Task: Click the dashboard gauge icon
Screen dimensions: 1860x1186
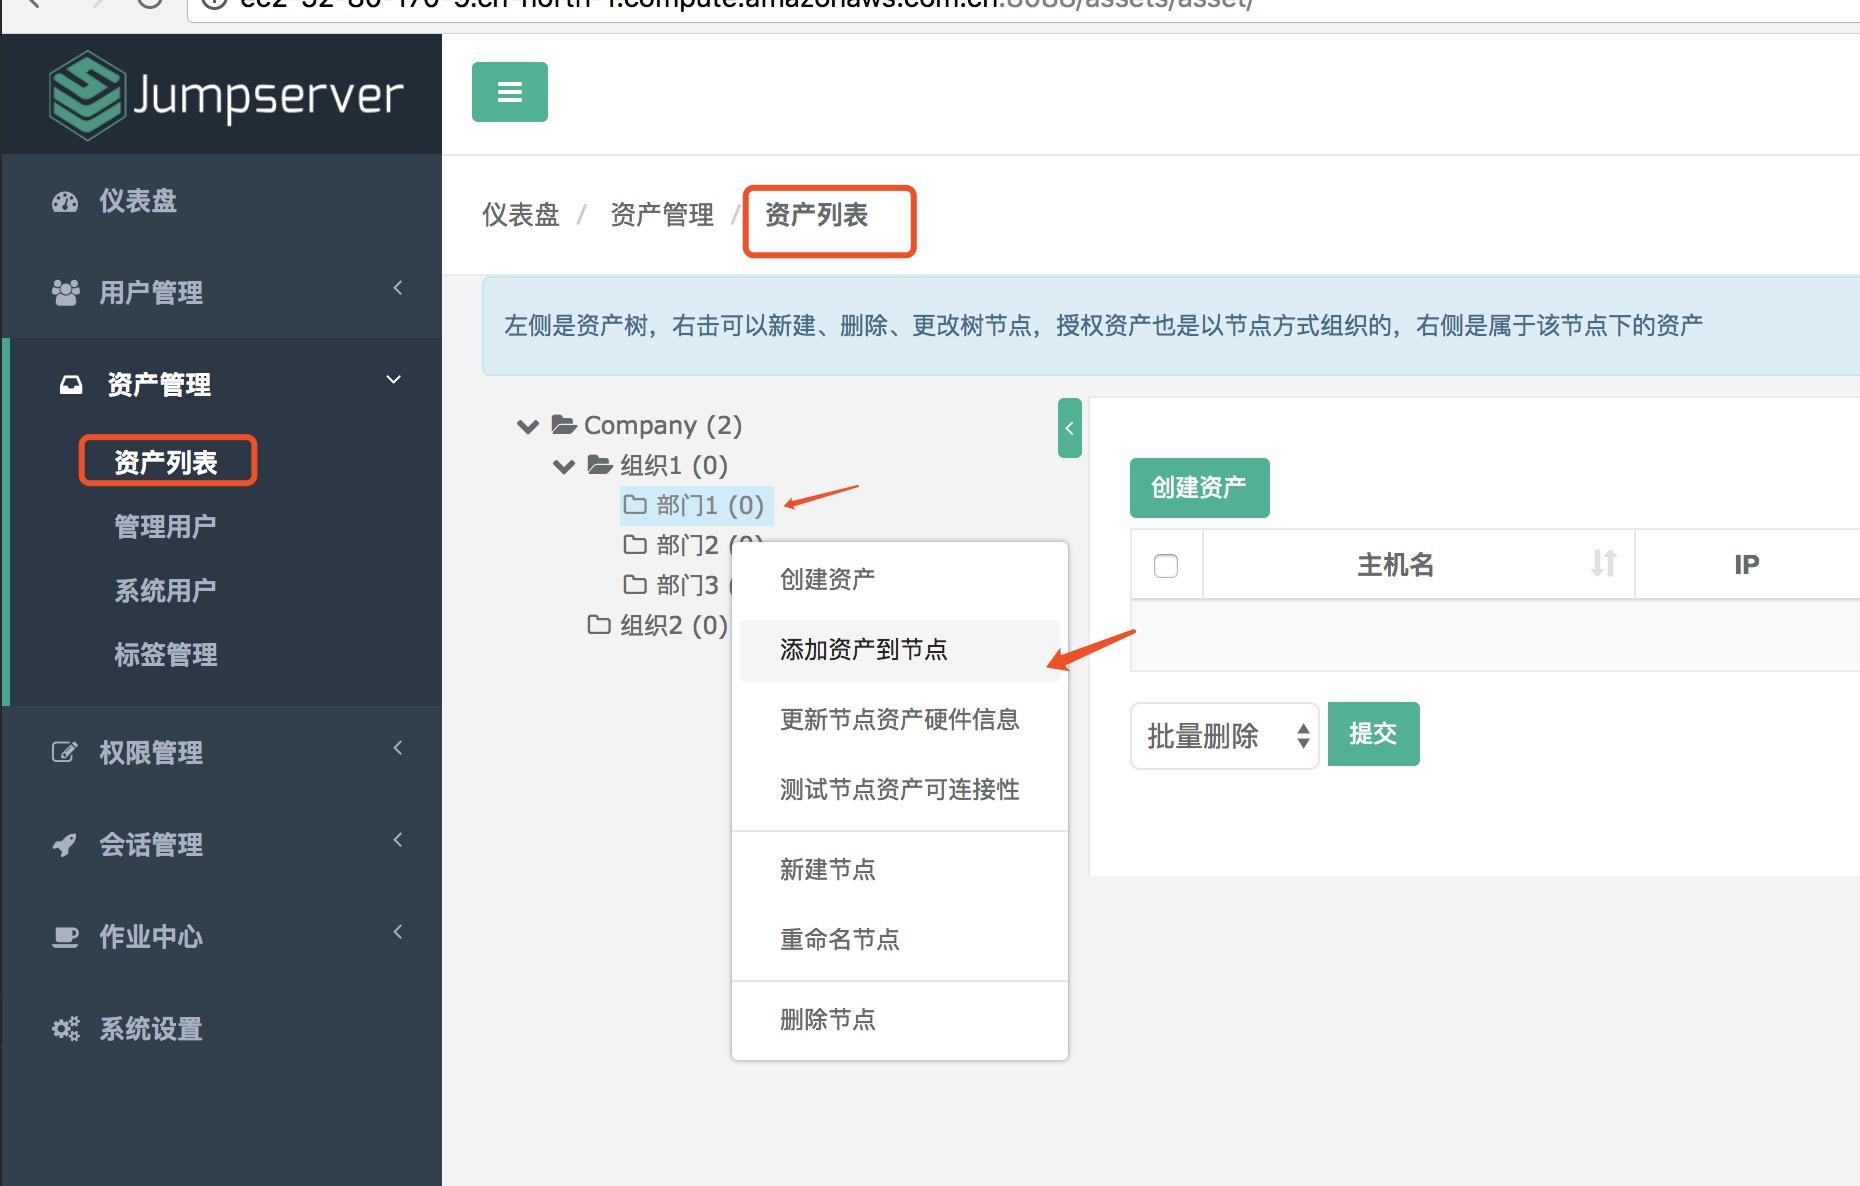Action: click(x=65, y=201)
